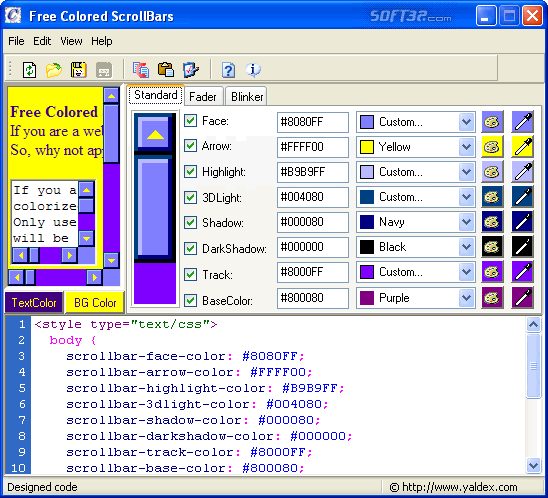548x498 pixels.
Task: Click the paste clipboard toolbar icon
Action: point(166,70)
